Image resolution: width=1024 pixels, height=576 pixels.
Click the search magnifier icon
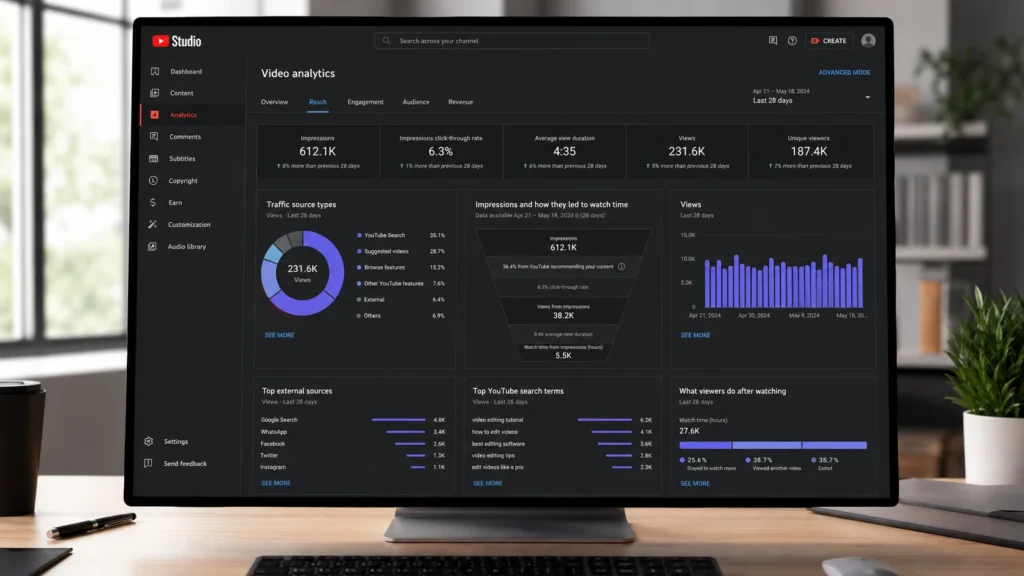(x=387, y=40)
